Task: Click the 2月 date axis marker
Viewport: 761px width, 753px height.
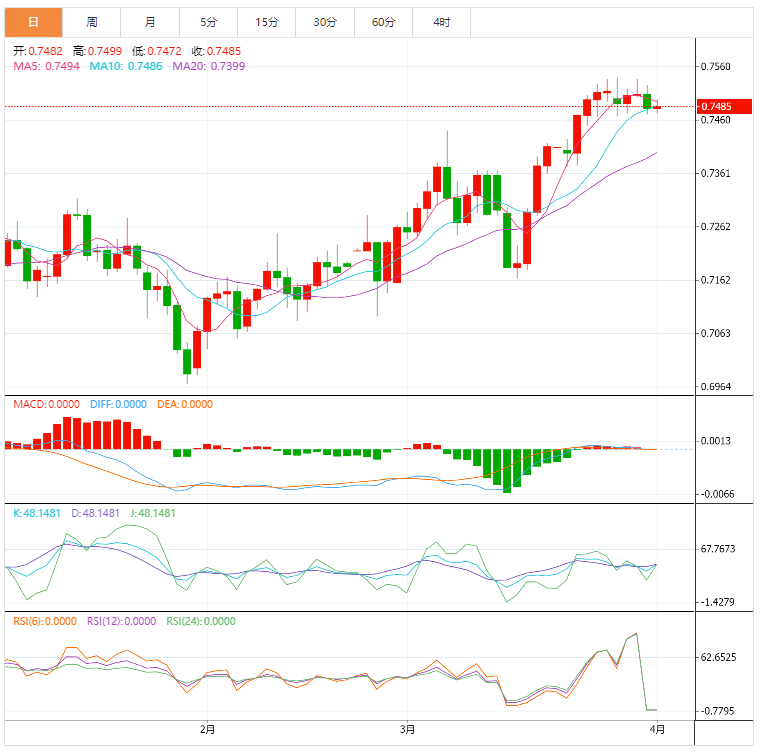Action: click(x=207, y=729)
